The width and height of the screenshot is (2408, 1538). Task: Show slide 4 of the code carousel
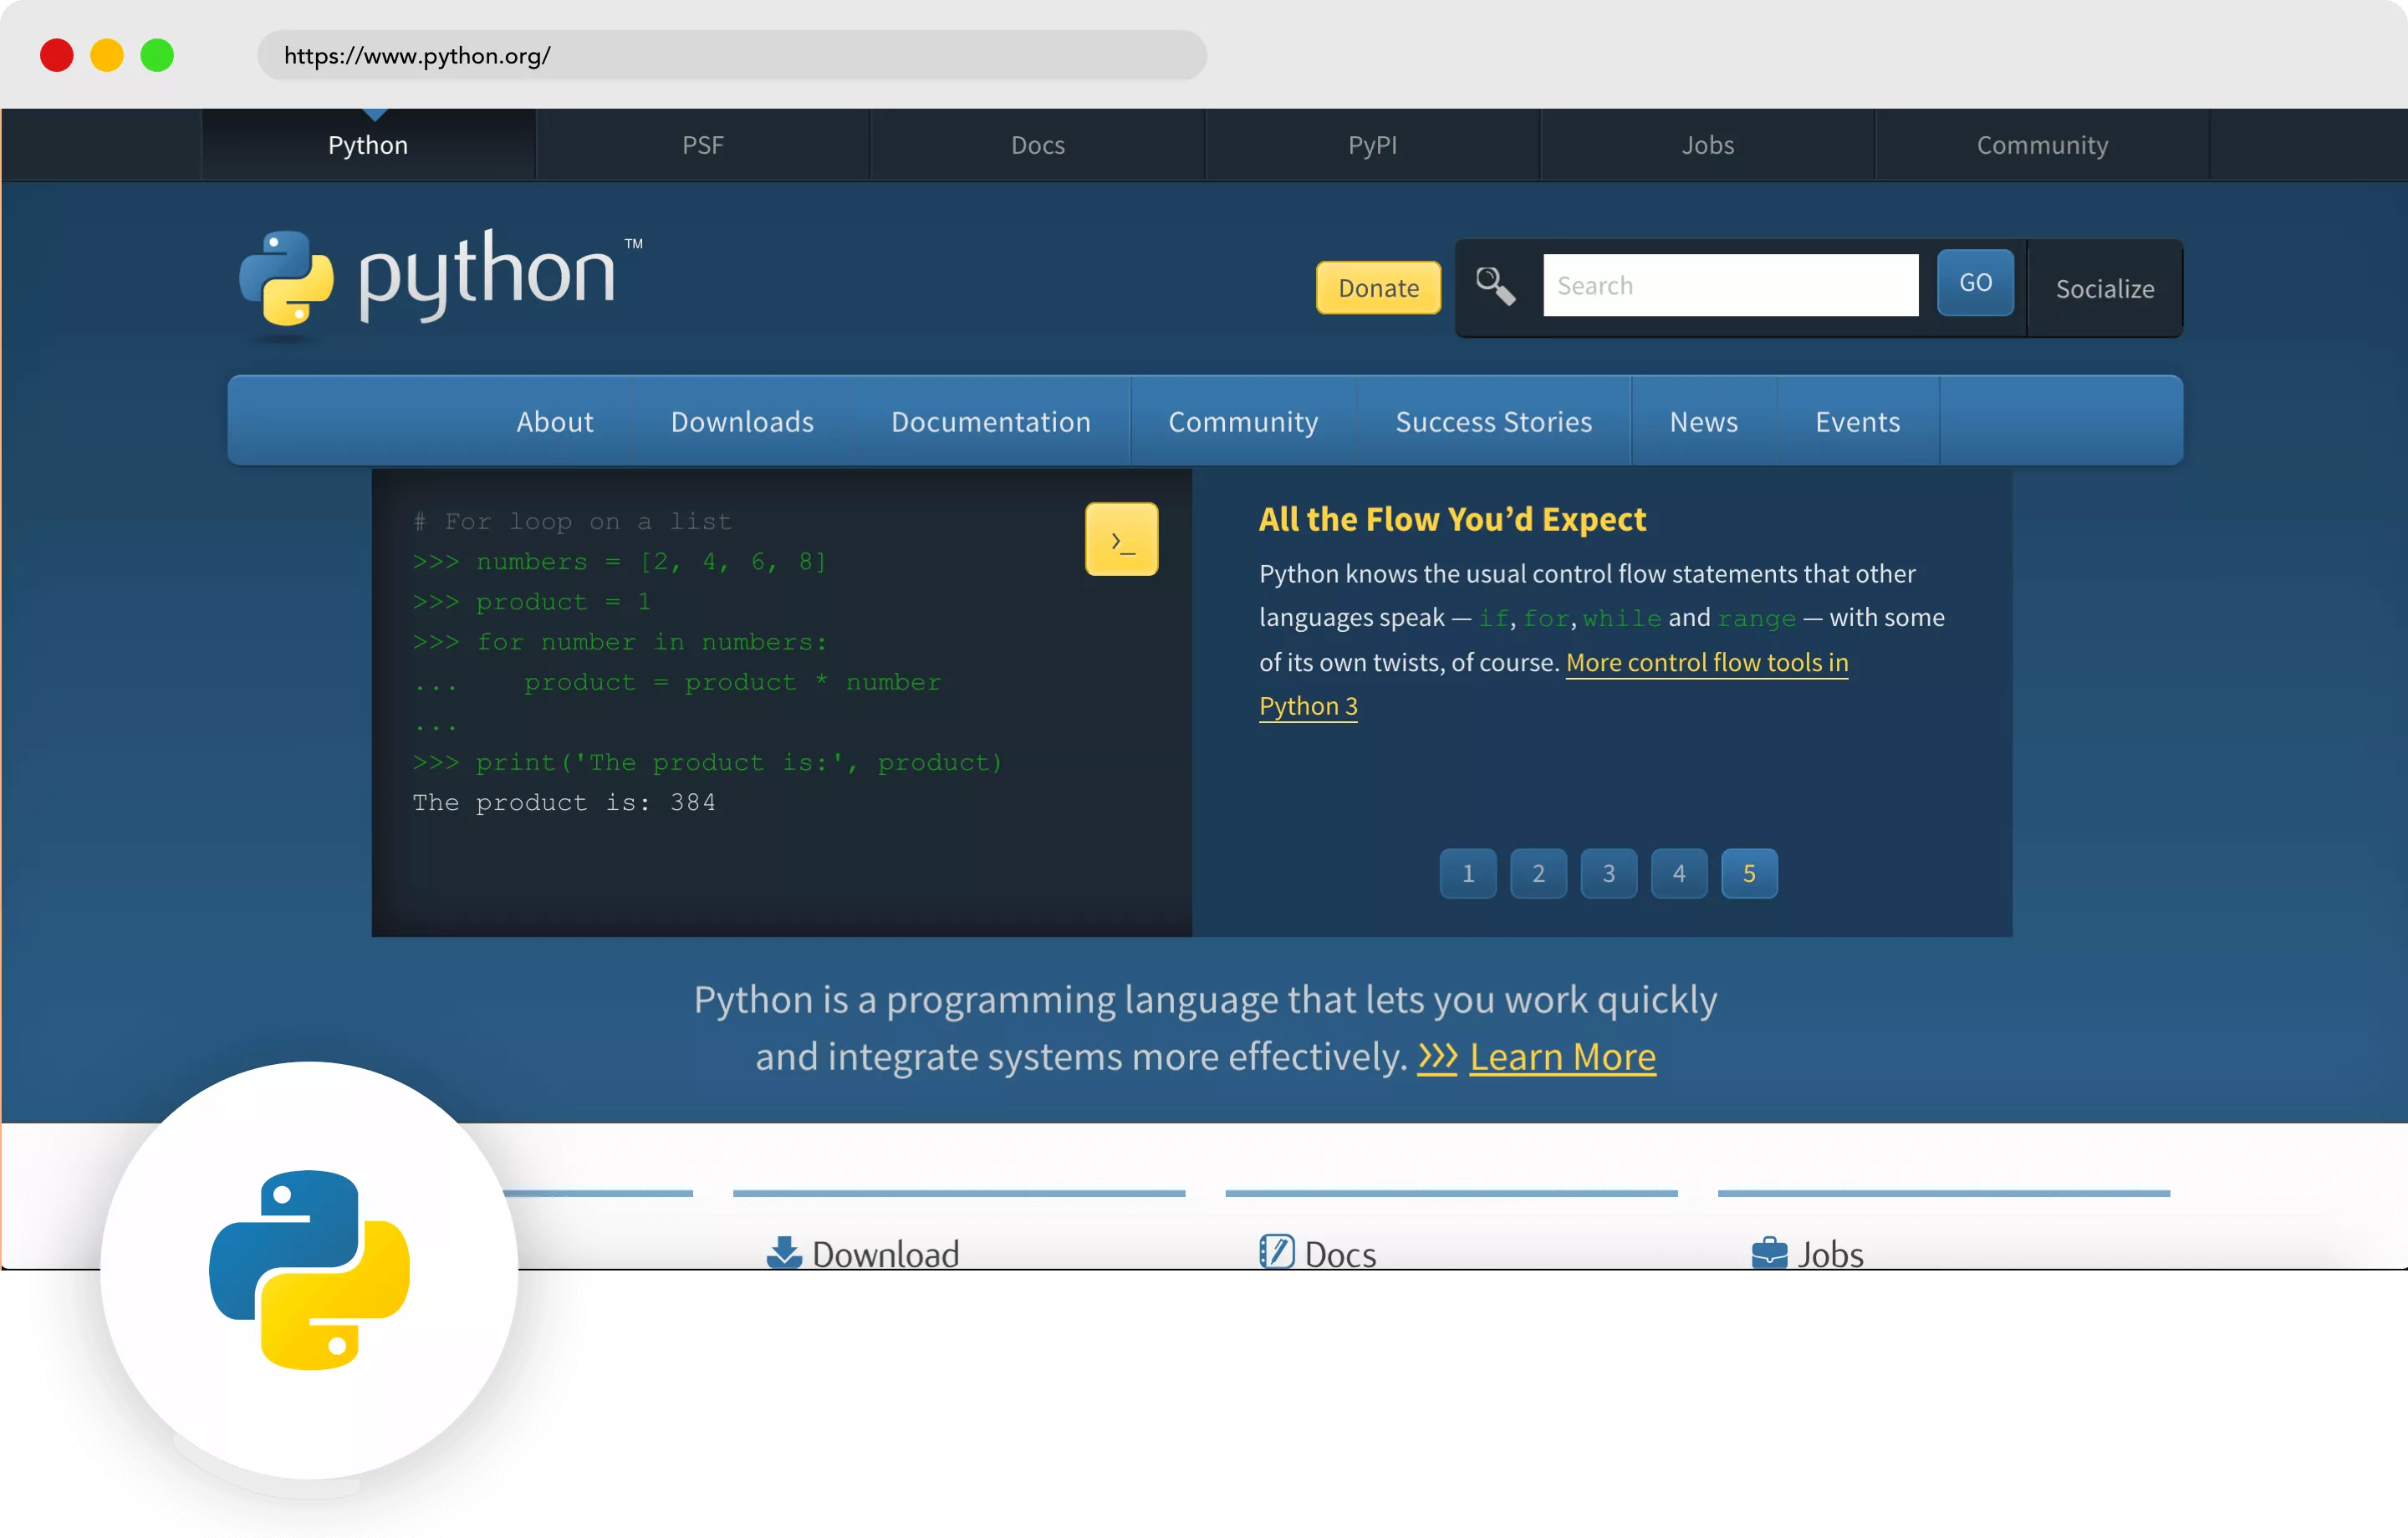1679,873
